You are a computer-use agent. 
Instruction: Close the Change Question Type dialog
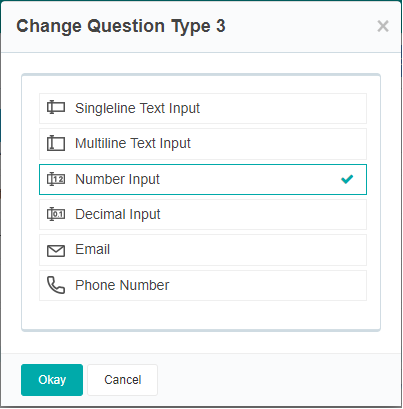pos(383,26)
